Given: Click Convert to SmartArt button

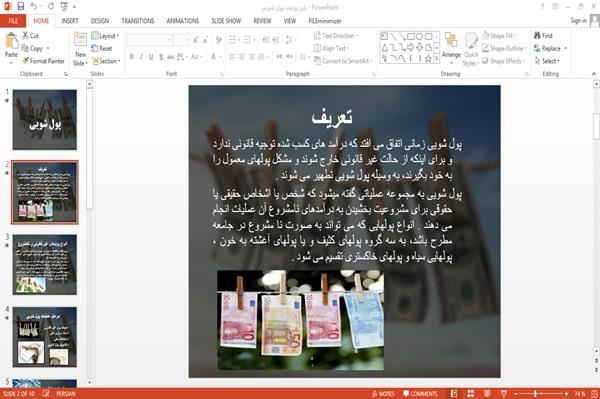Looking at the screenshot, I should [343, 61].
